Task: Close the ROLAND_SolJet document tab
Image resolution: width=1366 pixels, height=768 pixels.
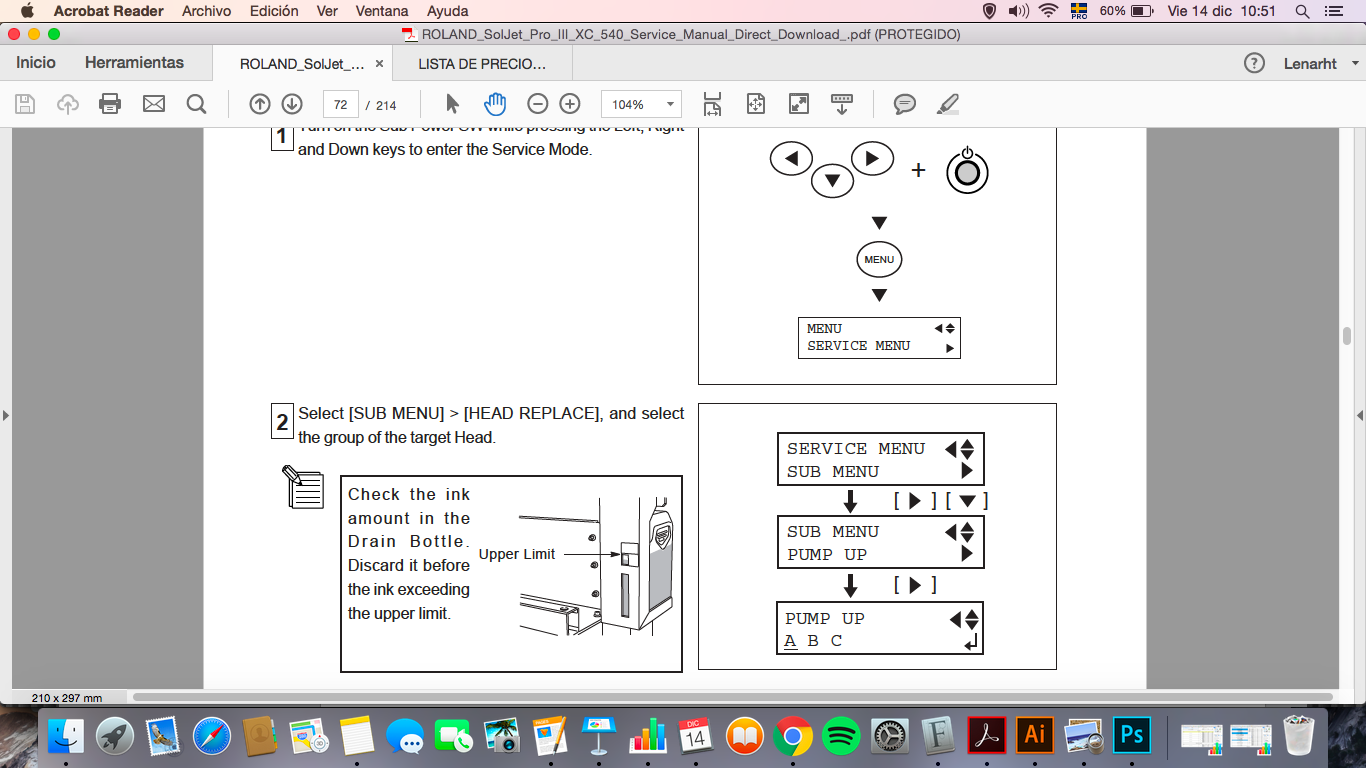Action: coord(379,63)
